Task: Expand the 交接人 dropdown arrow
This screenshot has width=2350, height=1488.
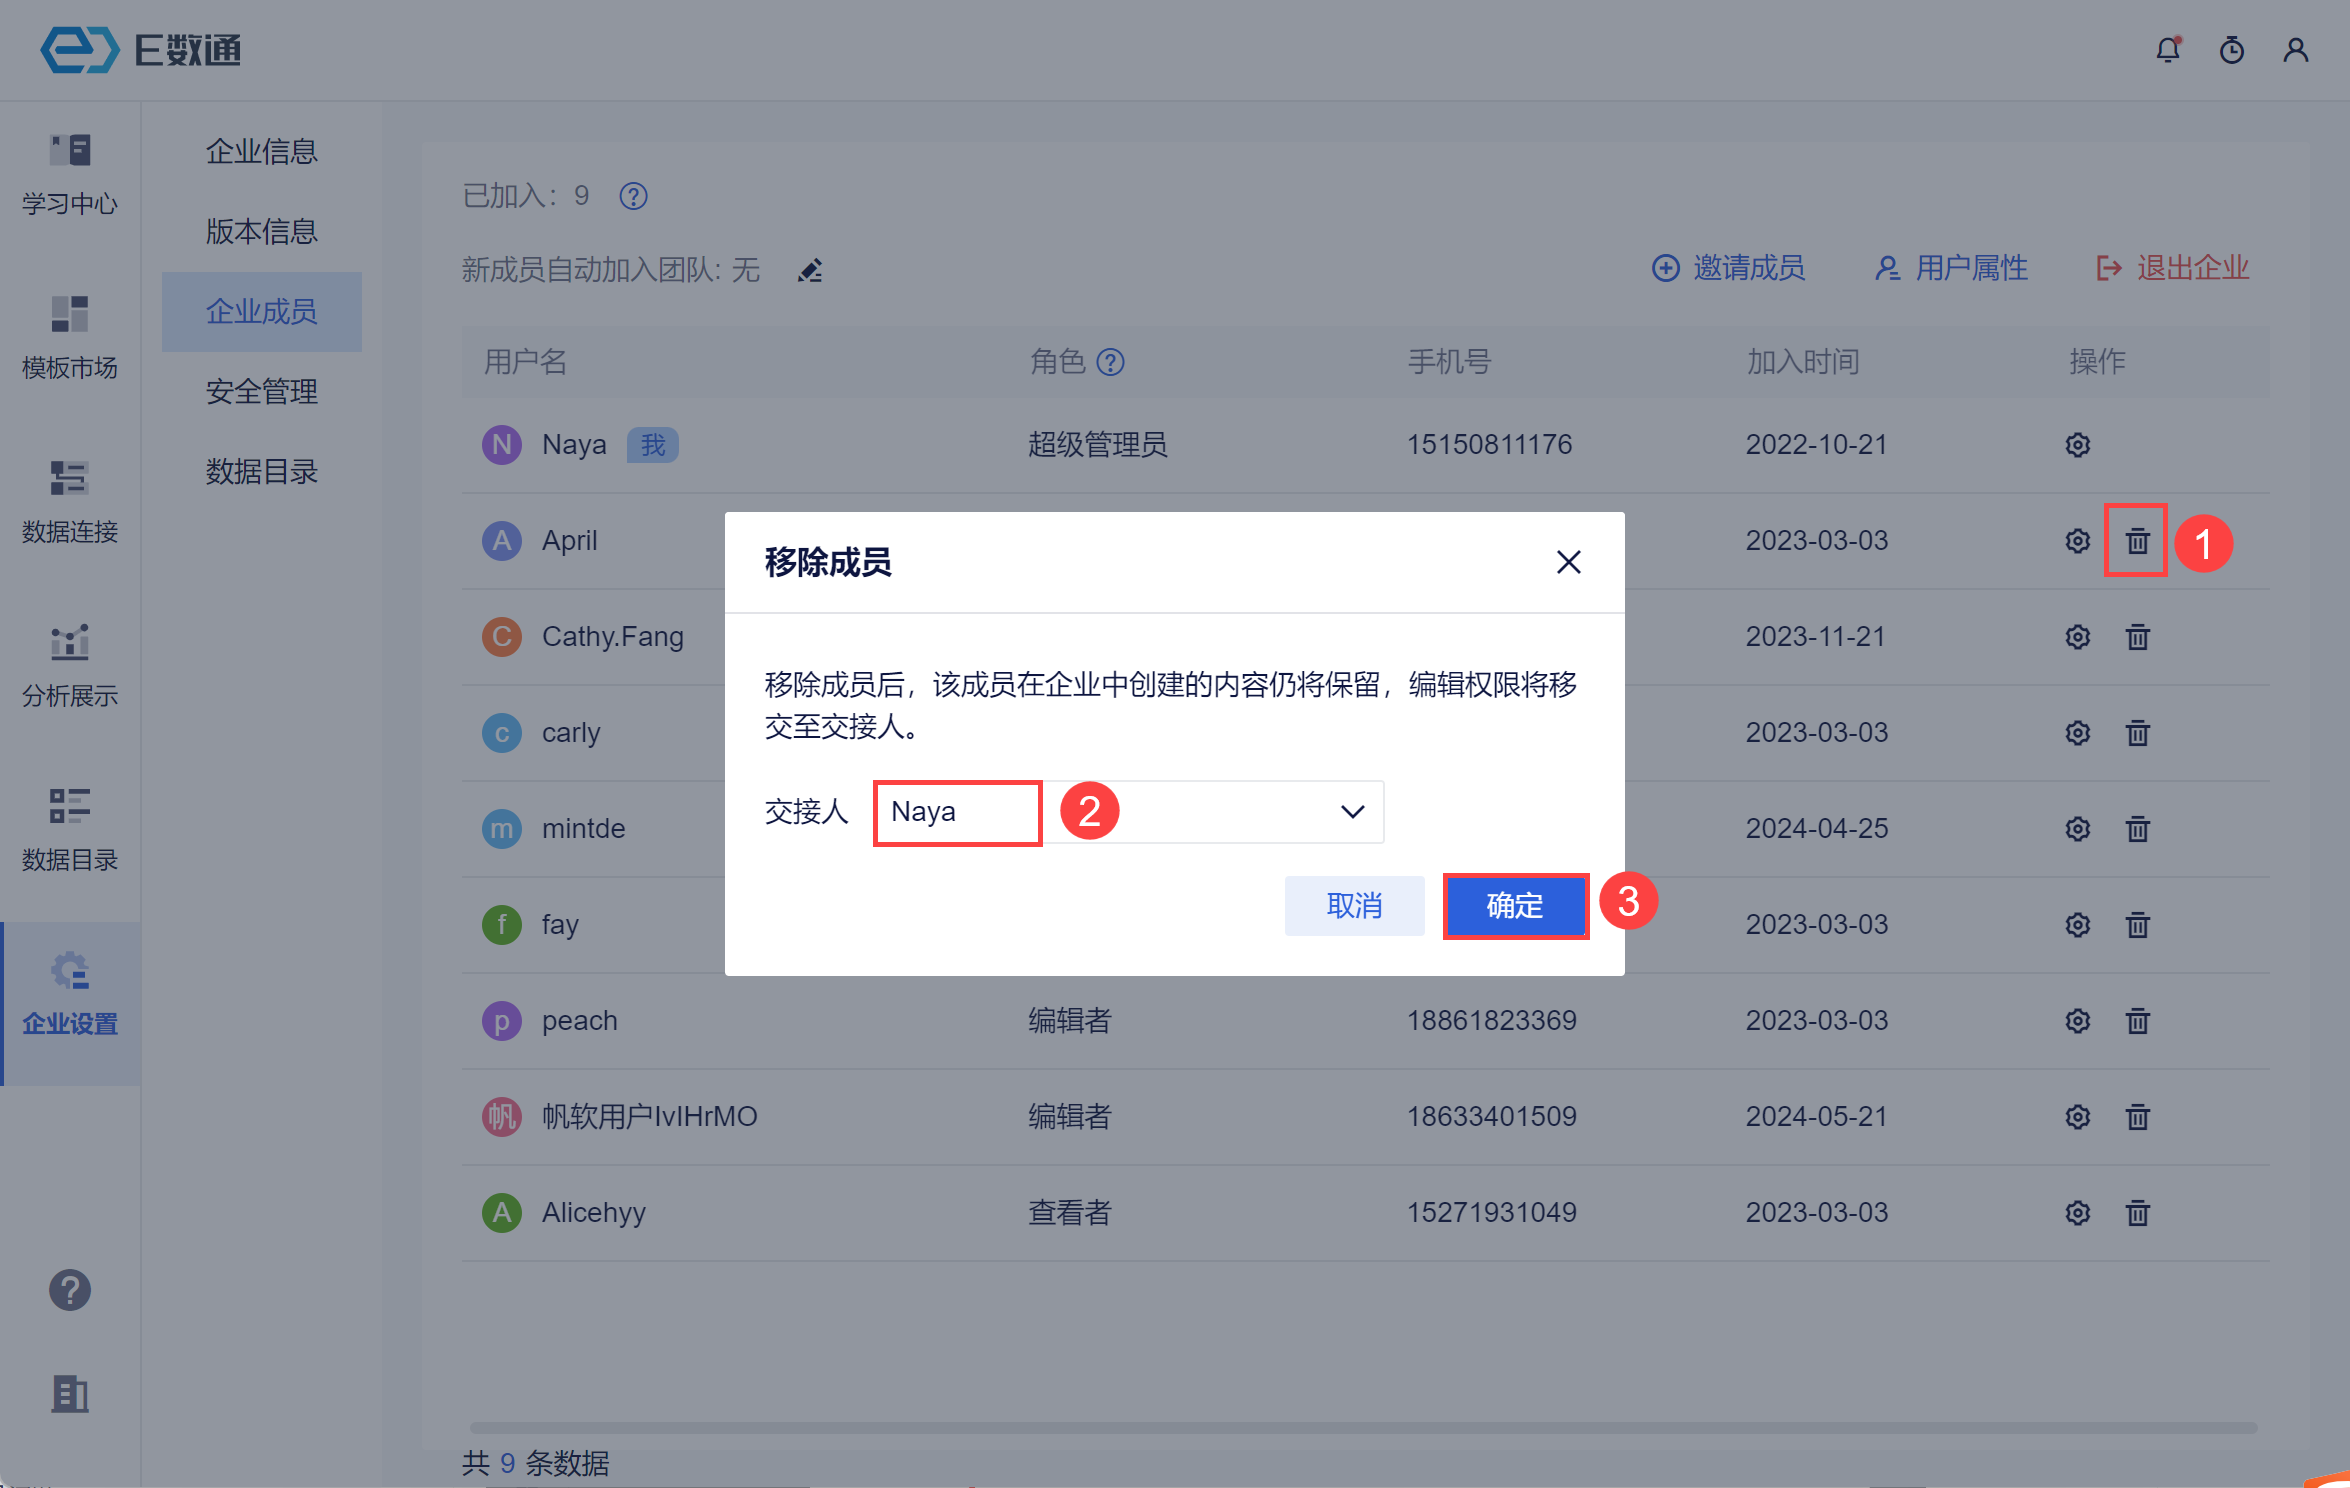Action: [1352, 812]
